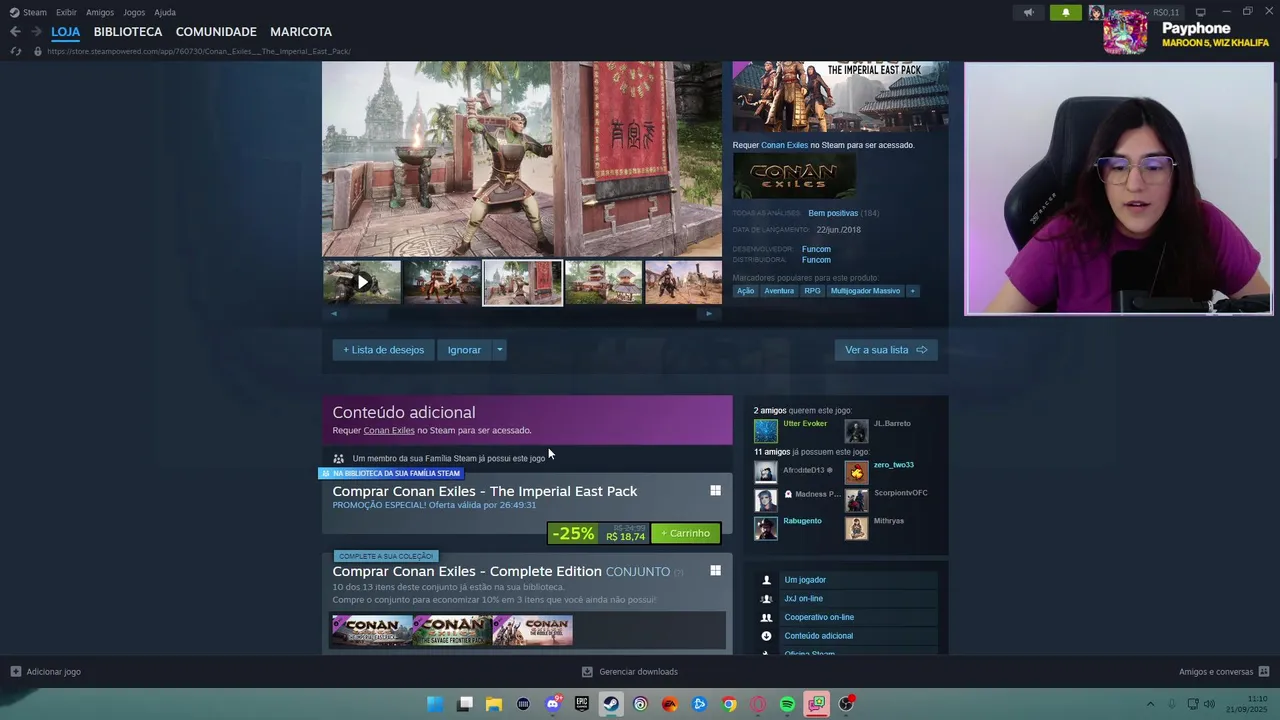
Task: Open the Conan Exiles link in requirement text
Action: point(784,145)
